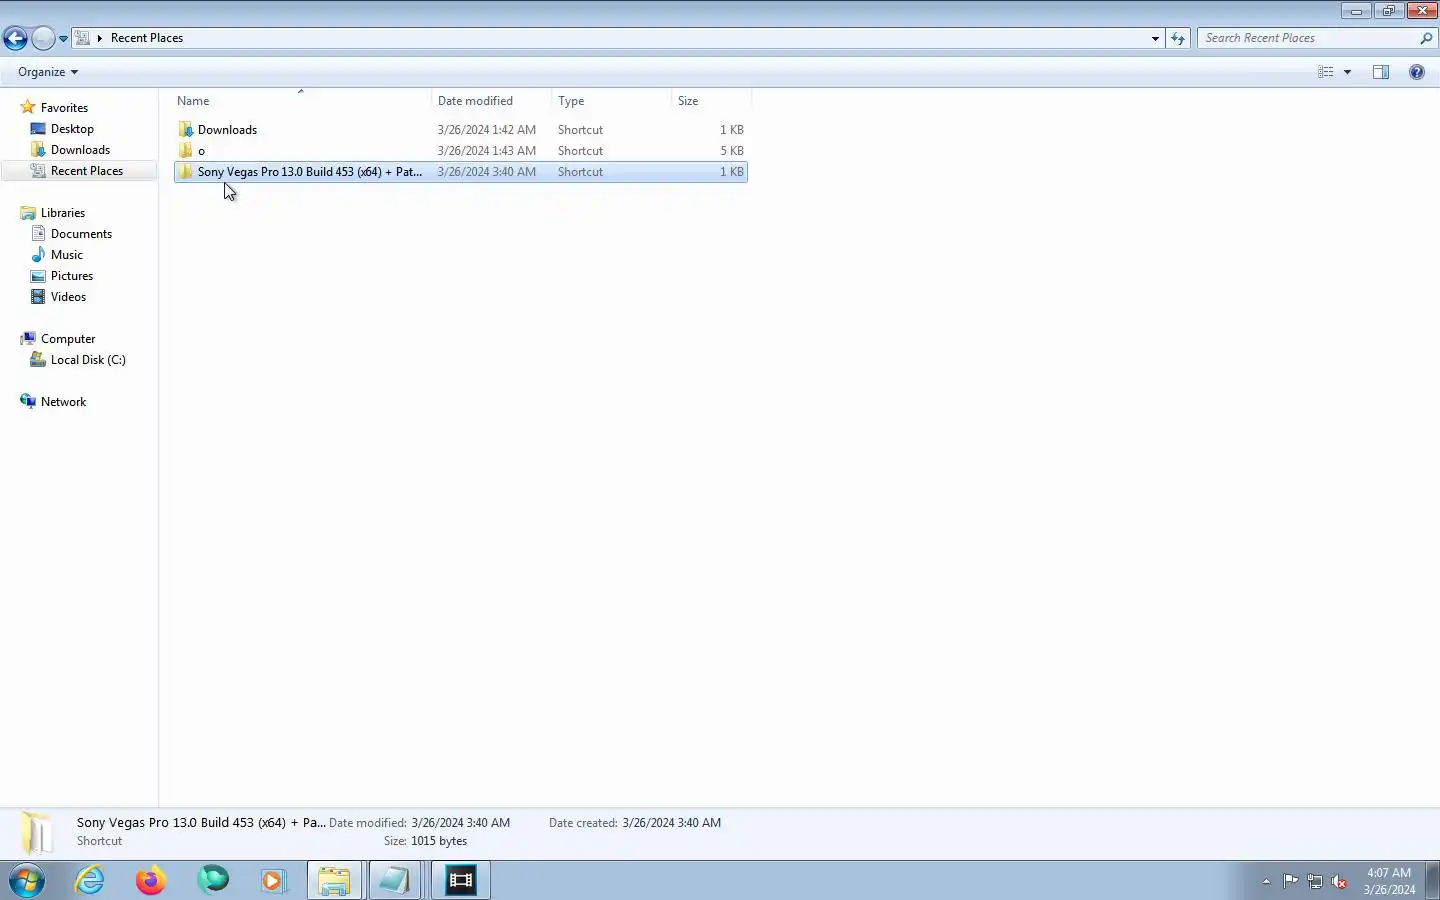This screenshot has width=1440, height=900.
Task: Switch to Windows Explorer taskbar button
Action: click(334, 881)
